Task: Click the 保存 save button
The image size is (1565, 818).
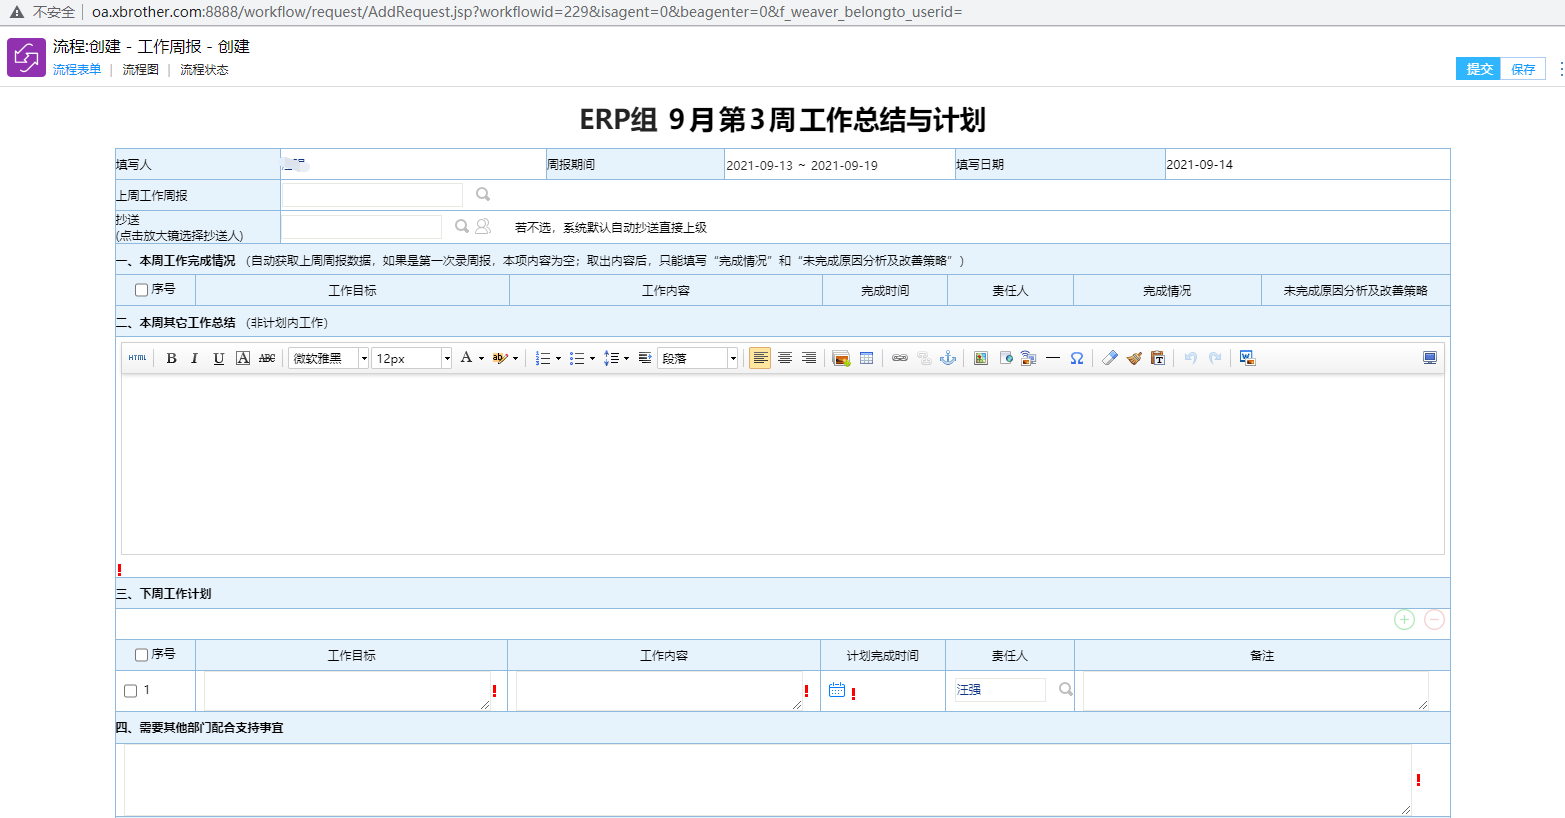Action: coord(1522,69)
